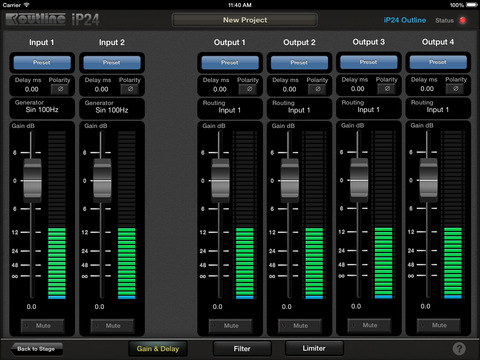Open the help question mark icon
The height and width of the screenshot is (360, 480).
pos(459,349)
